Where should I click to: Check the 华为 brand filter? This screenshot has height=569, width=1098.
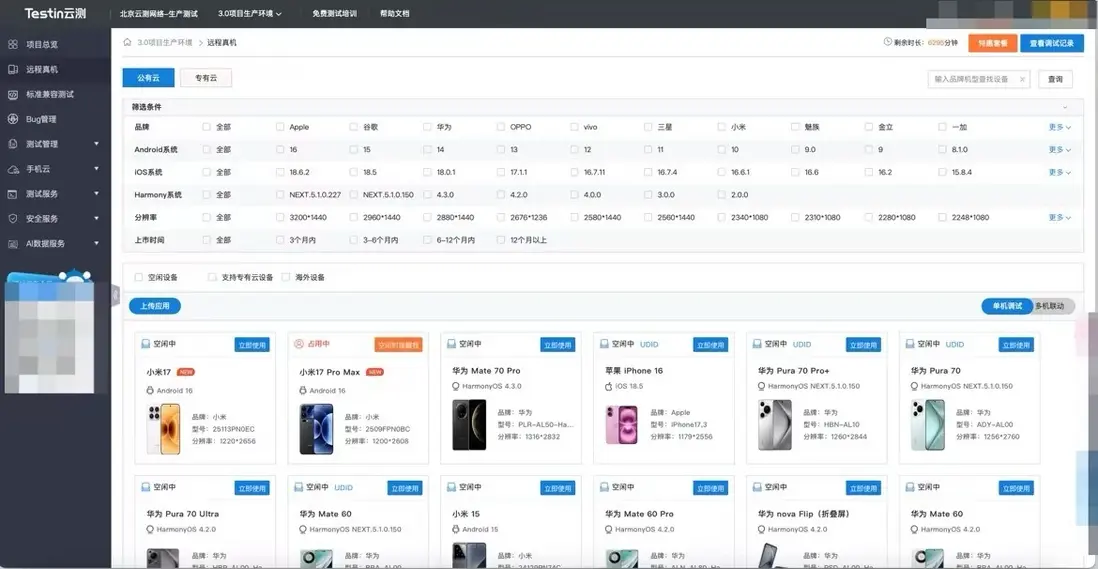pyautogui.click(x=427, y=127)
